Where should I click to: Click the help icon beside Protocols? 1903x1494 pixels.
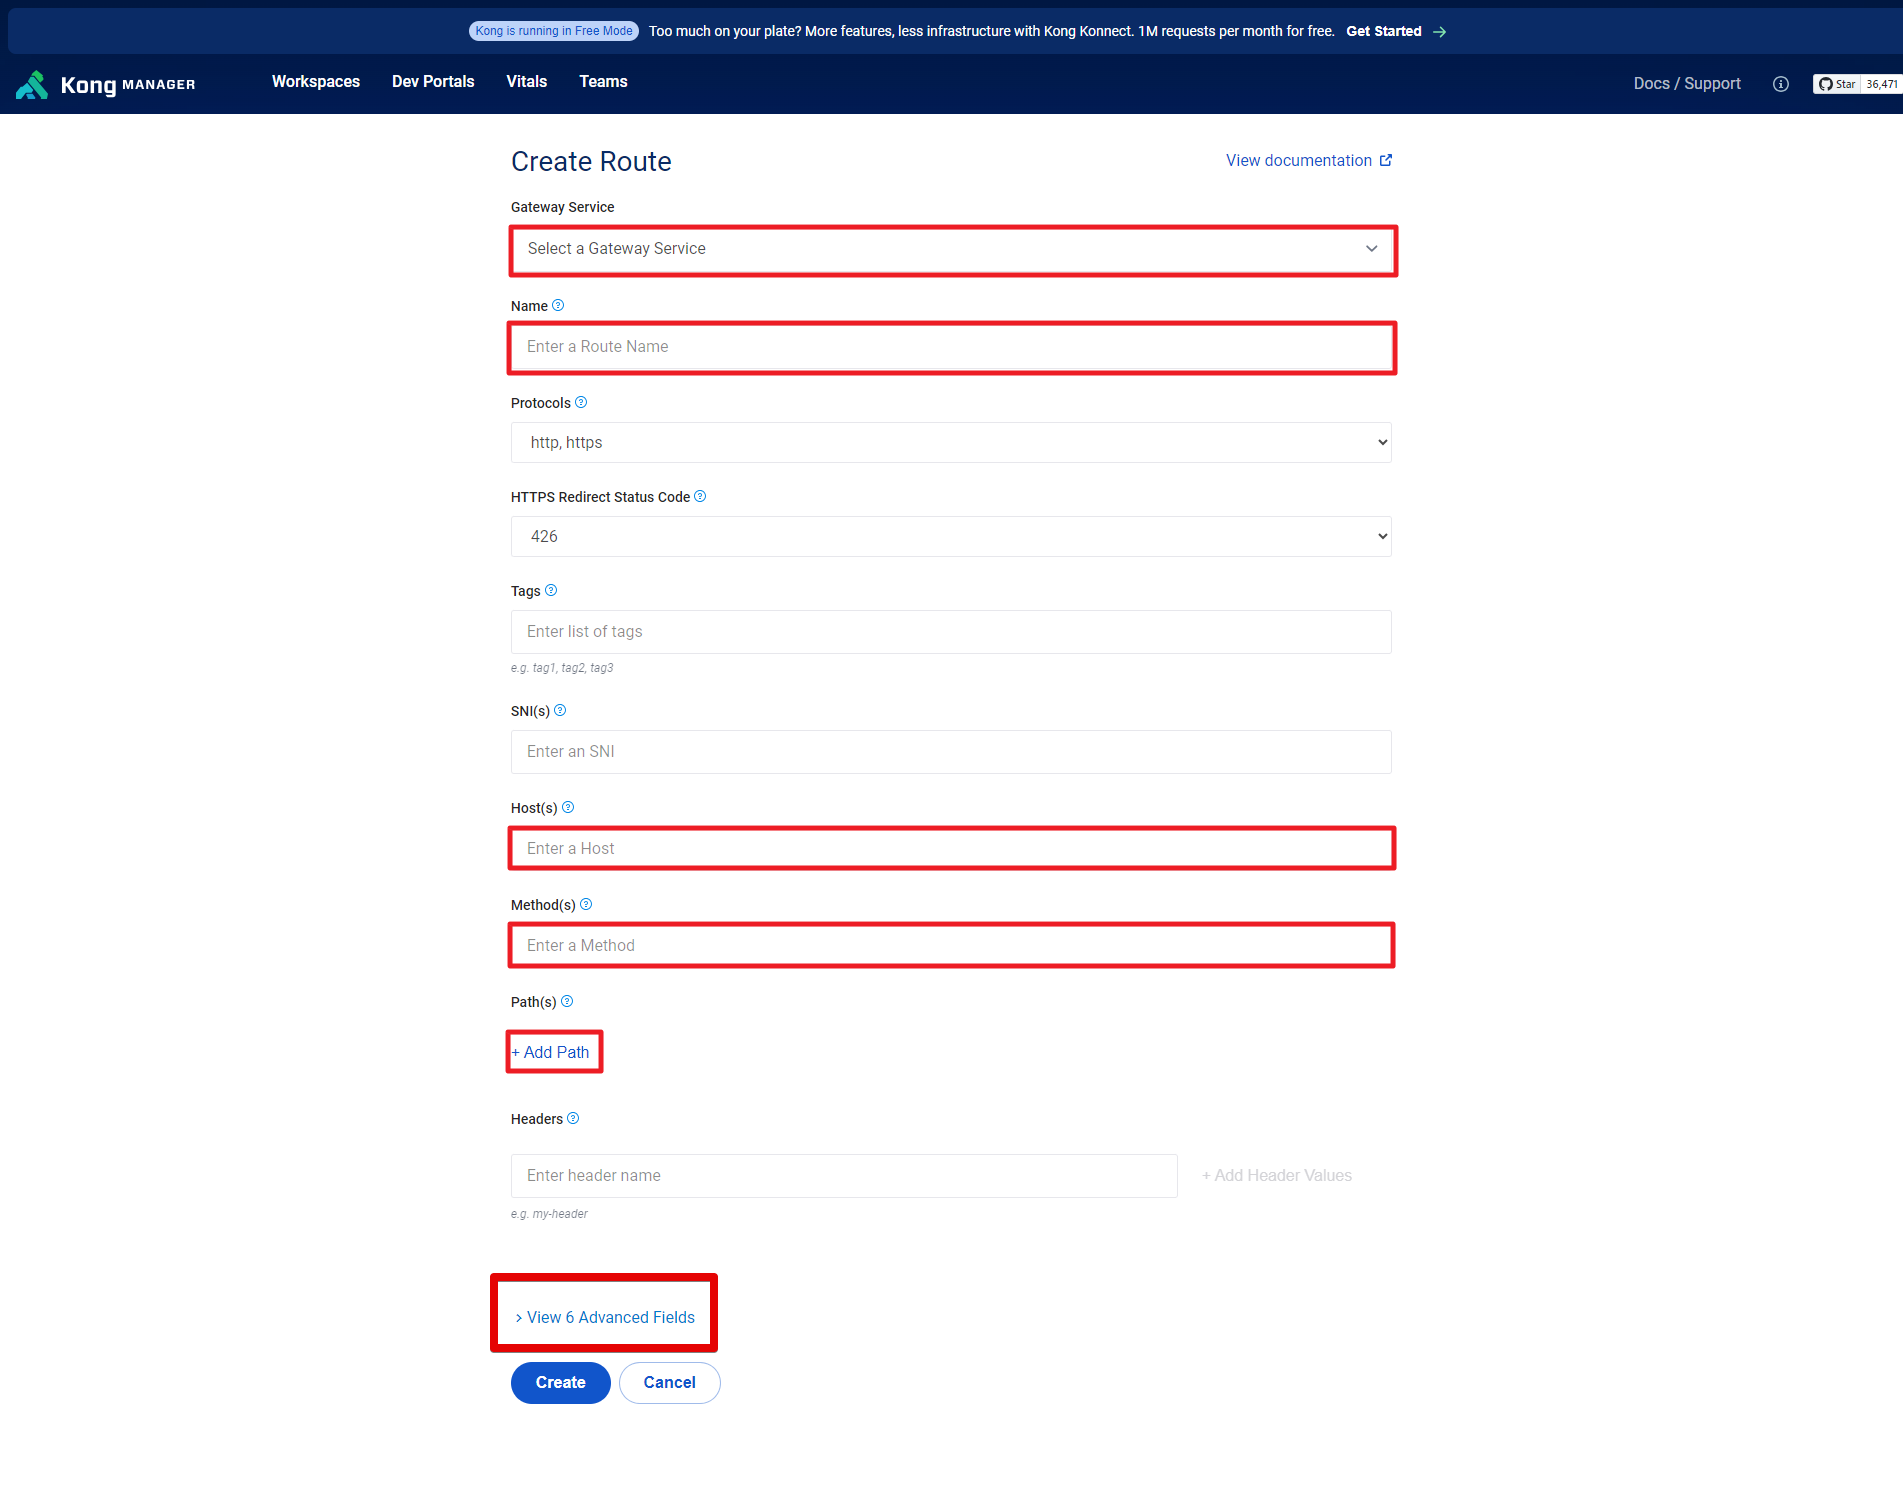point(581,403)
